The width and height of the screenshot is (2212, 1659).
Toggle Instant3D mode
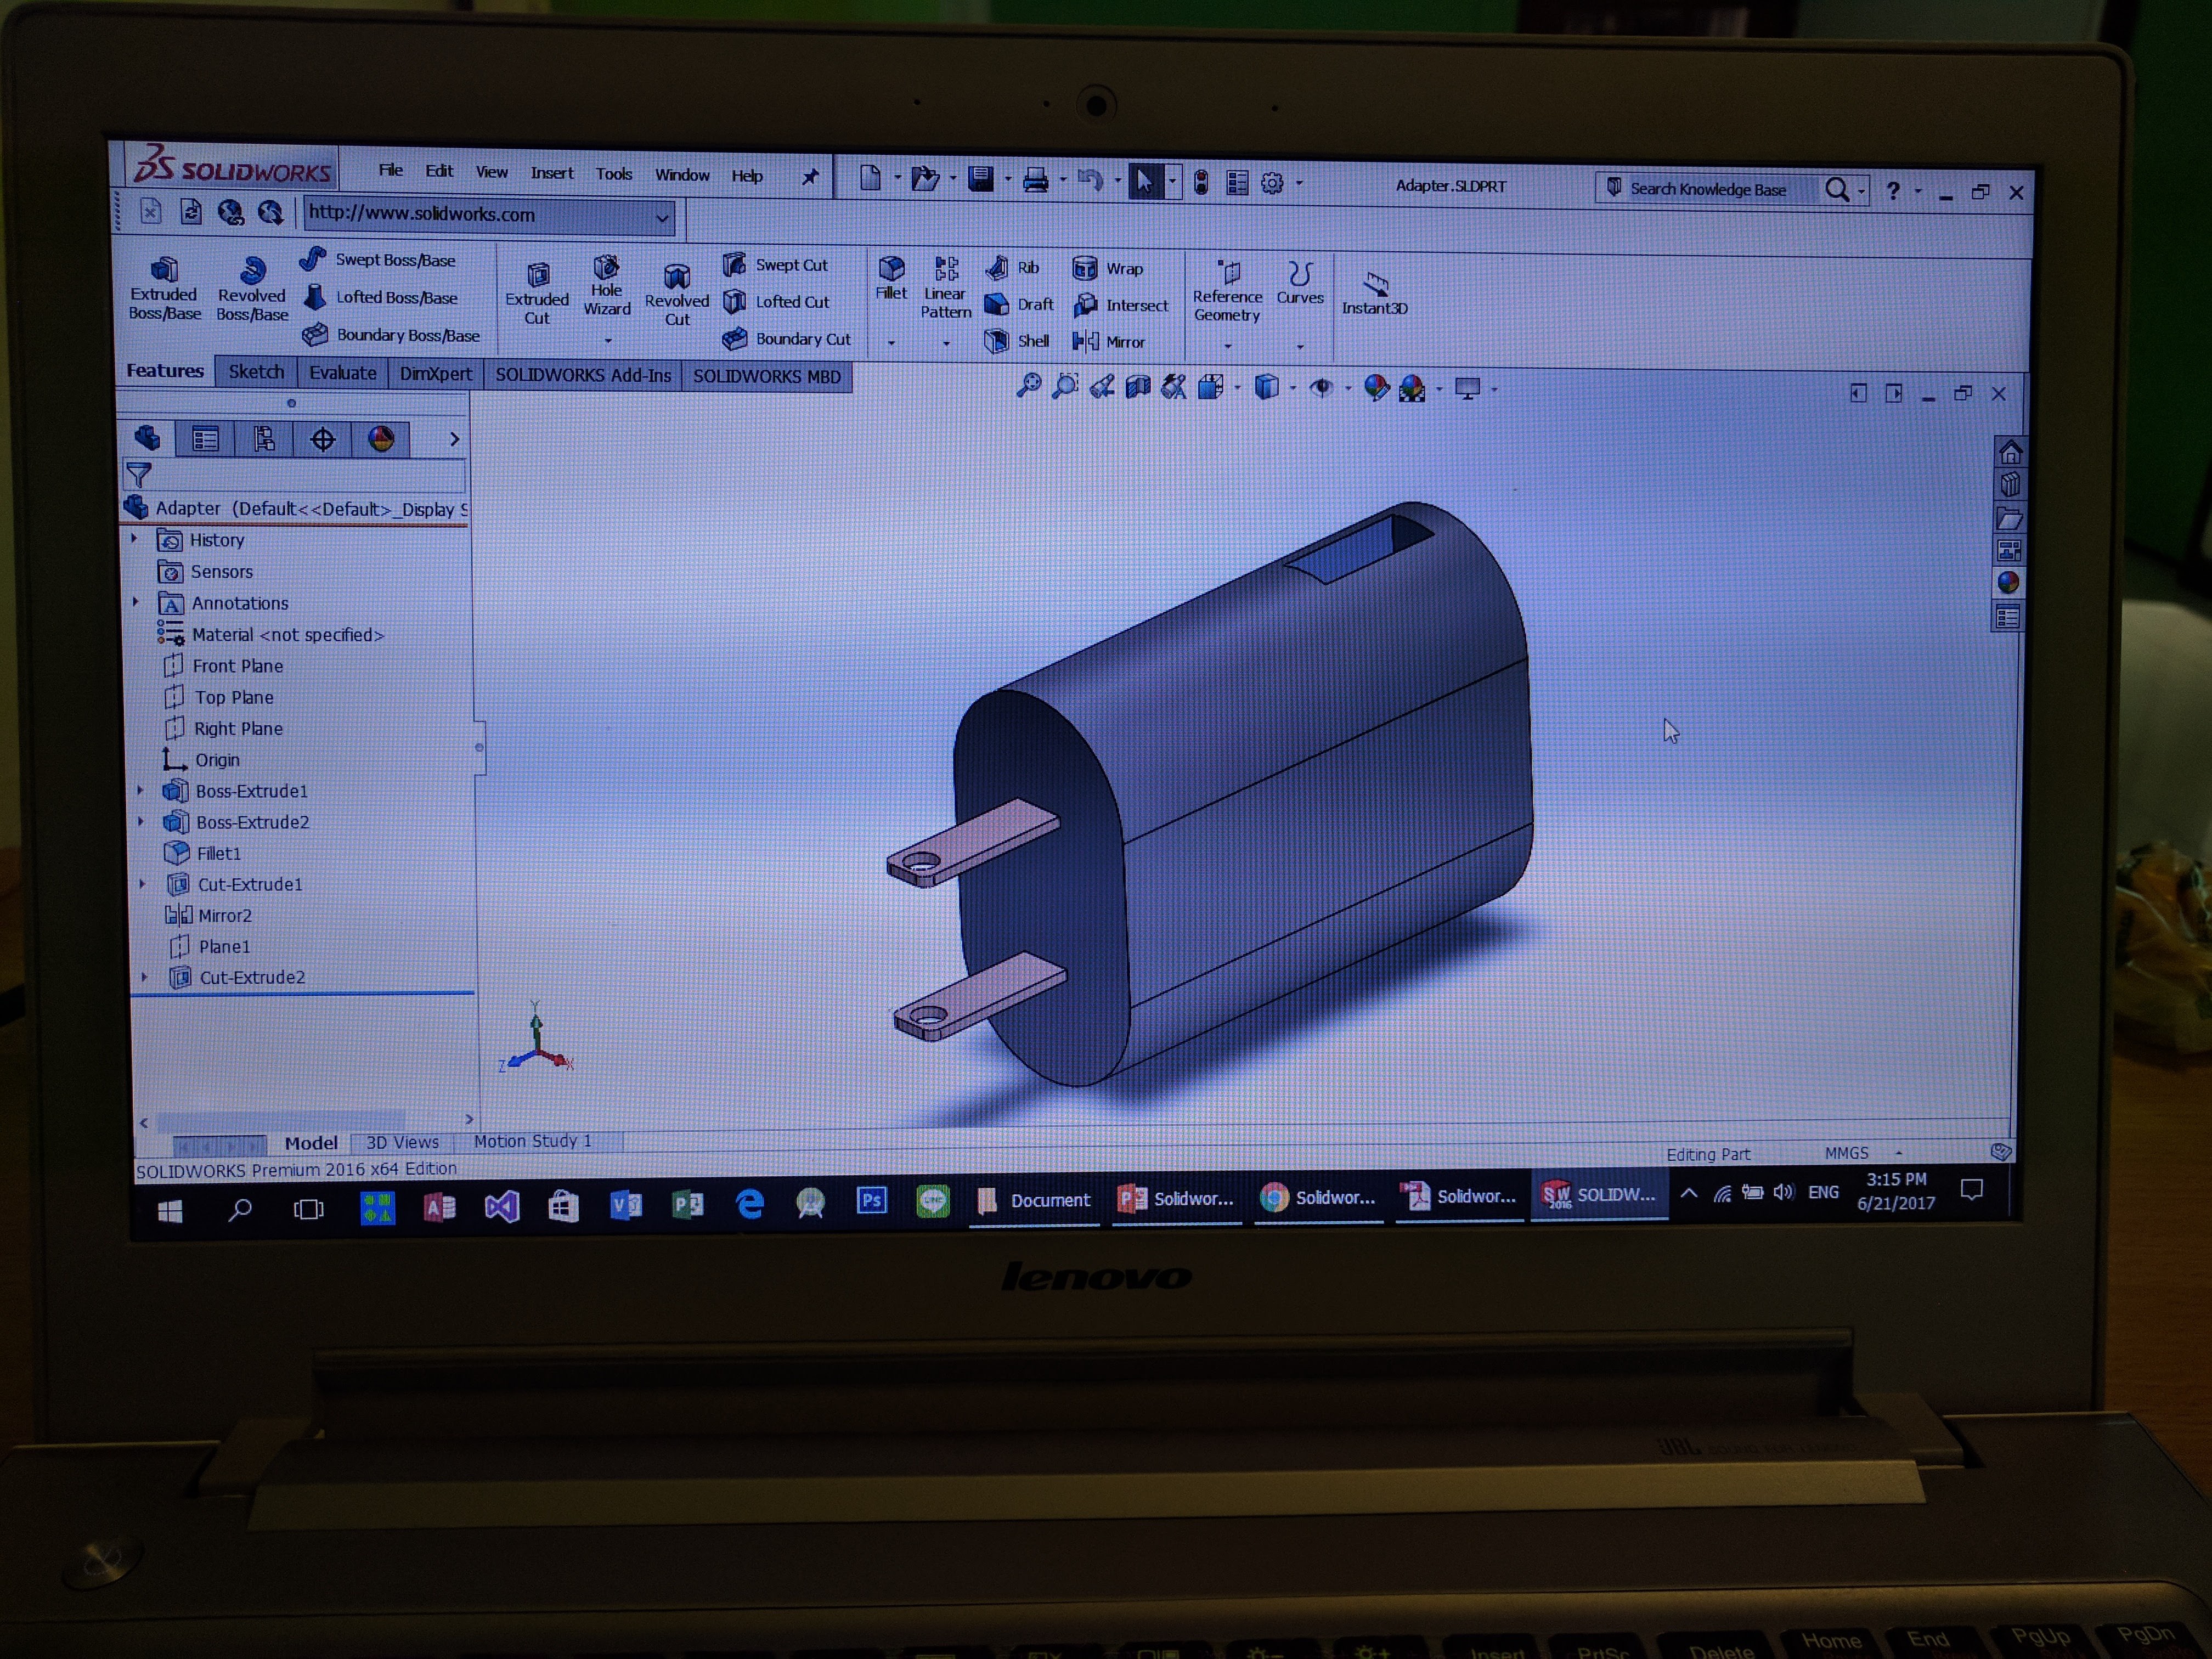pos(1375,293)
